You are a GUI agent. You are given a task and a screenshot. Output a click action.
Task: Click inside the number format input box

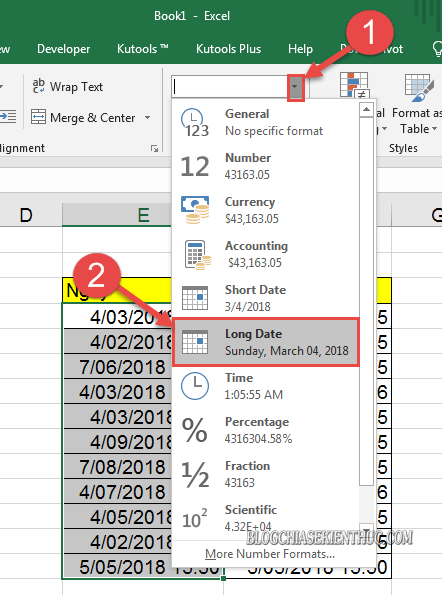(x=230, y=87)
